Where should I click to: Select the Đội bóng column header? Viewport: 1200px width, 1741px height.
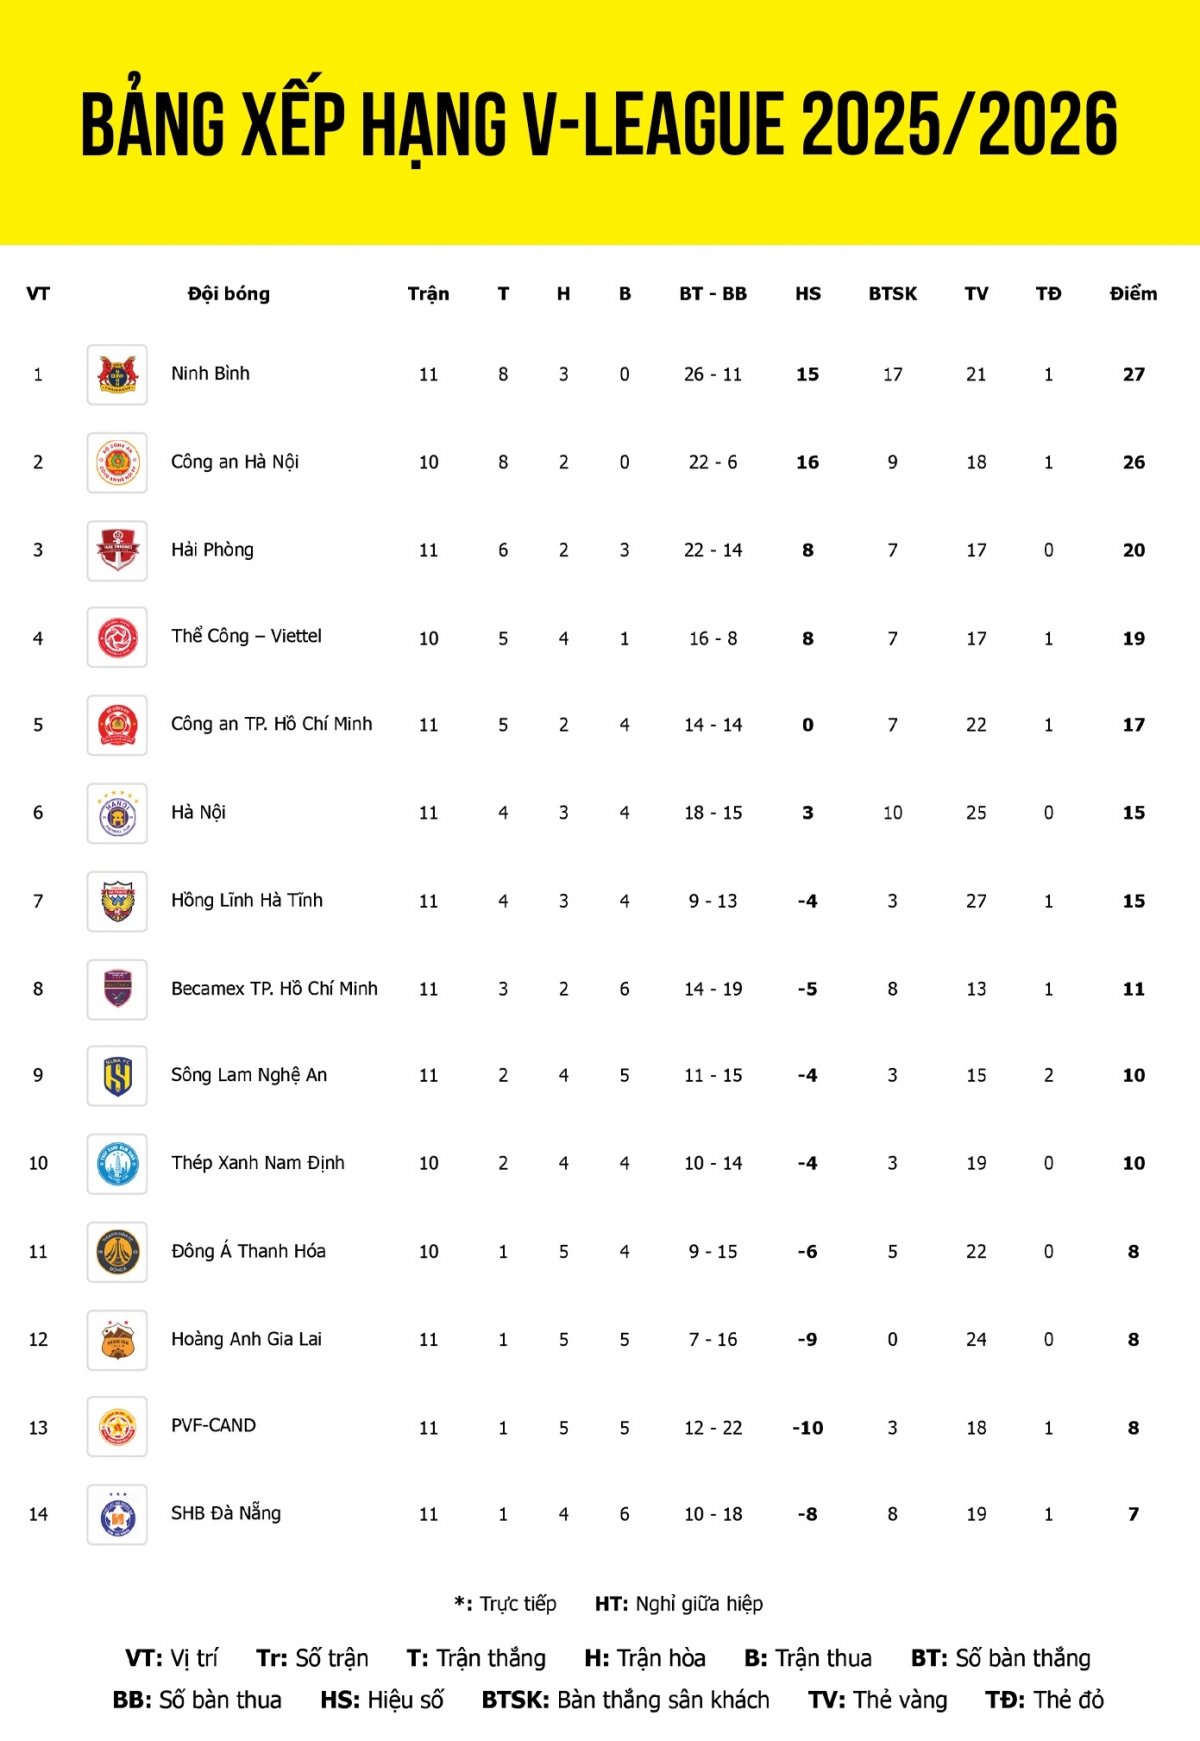[229, 294]
